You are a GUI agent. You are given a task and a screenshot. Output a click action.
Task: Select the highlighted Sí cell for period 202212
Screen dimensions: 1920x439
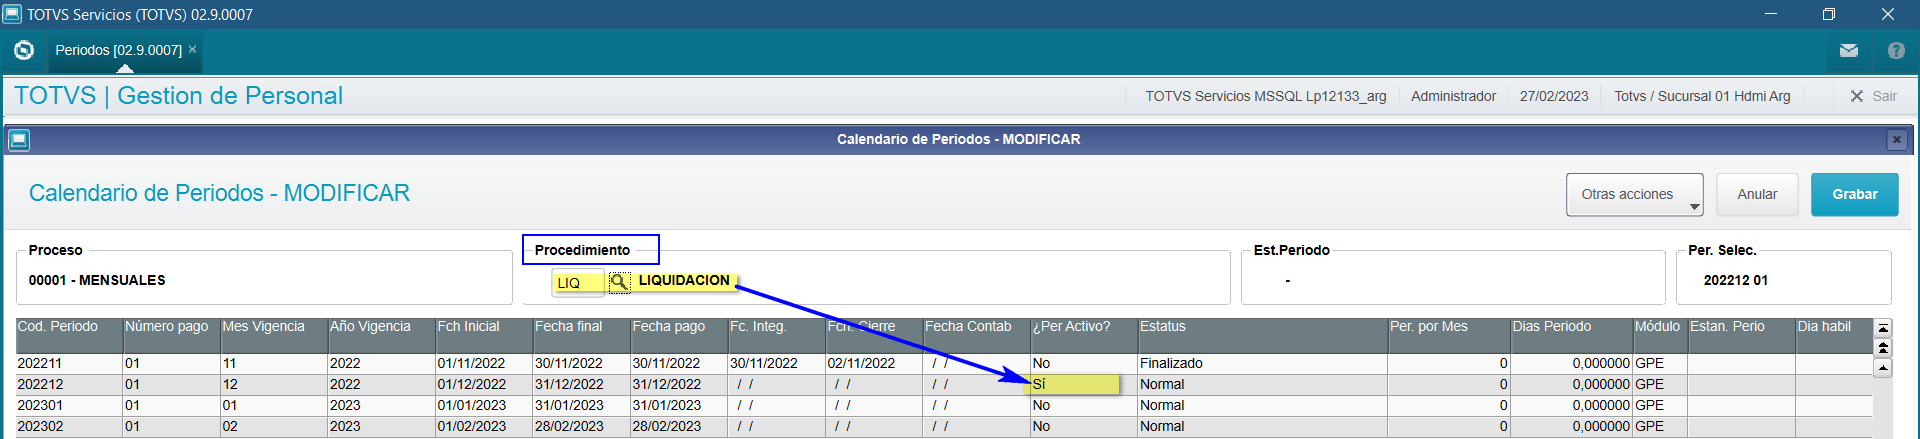pos(1075,384)
